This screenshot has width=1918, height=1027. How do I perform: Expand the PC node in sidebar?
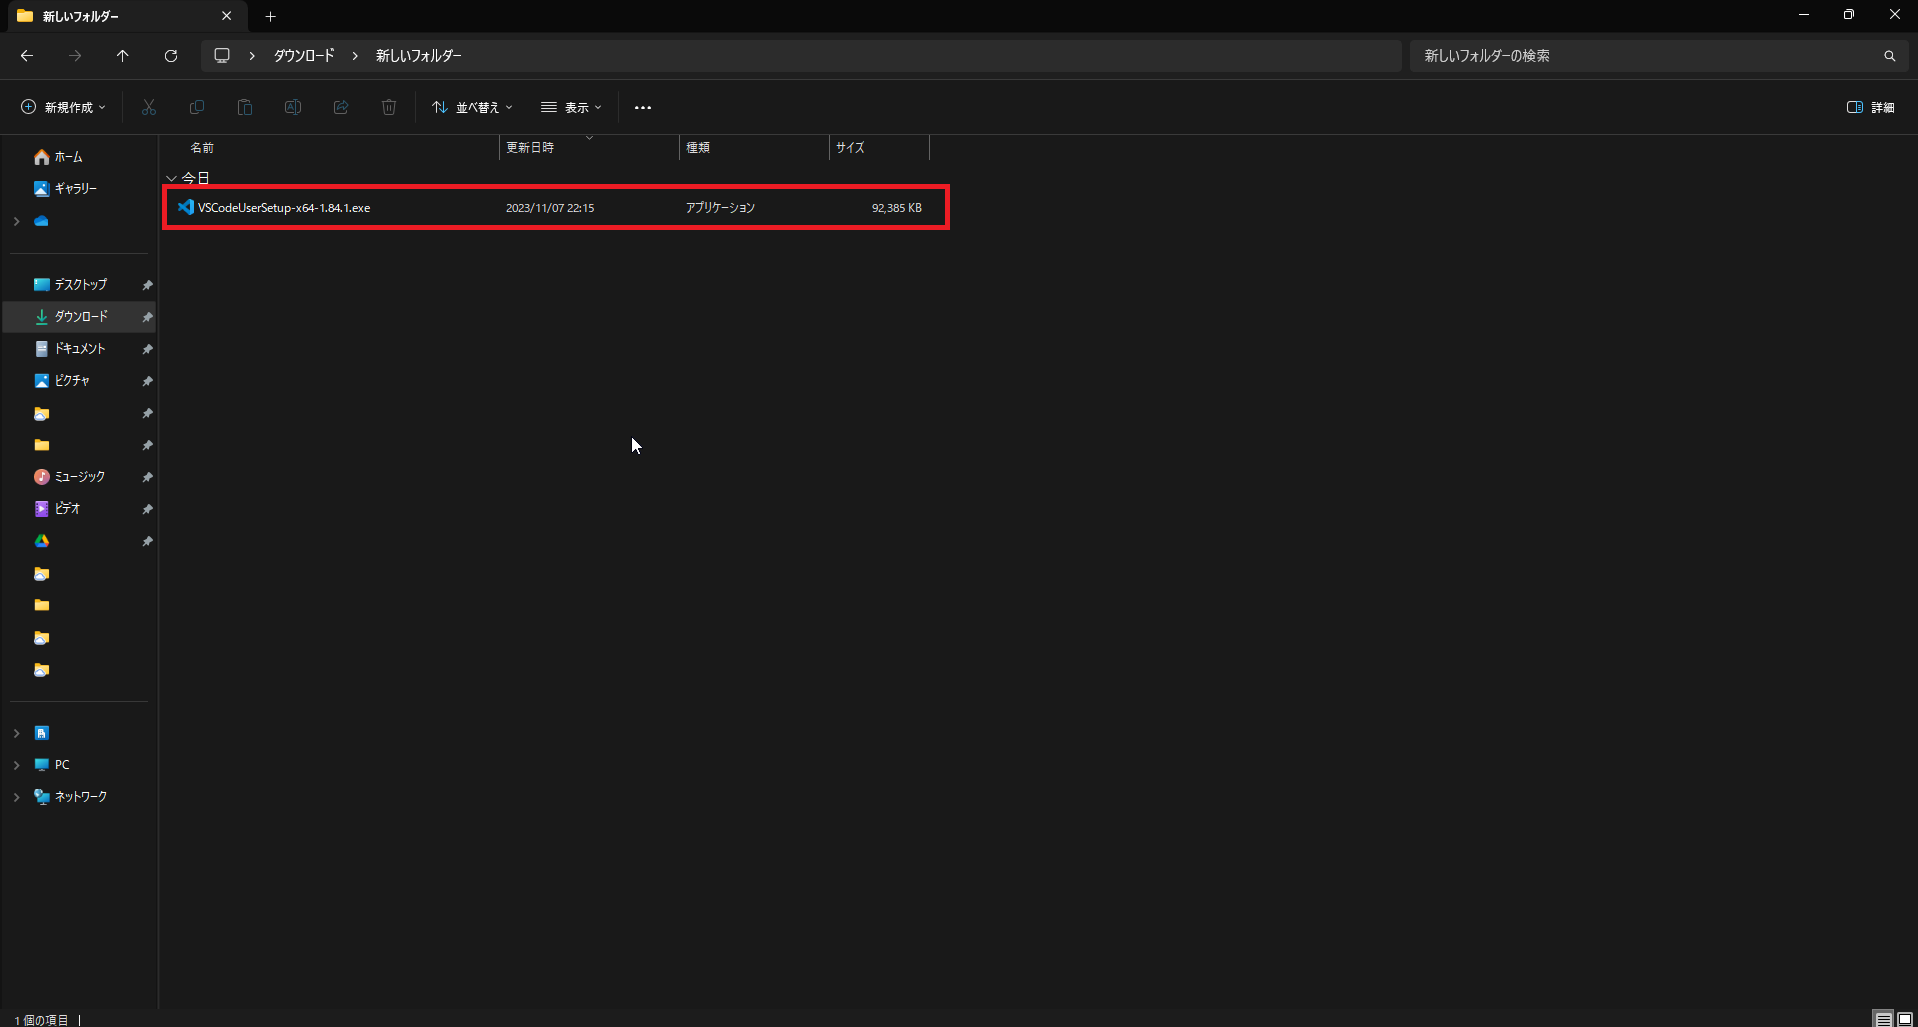[x=16, y=765]
